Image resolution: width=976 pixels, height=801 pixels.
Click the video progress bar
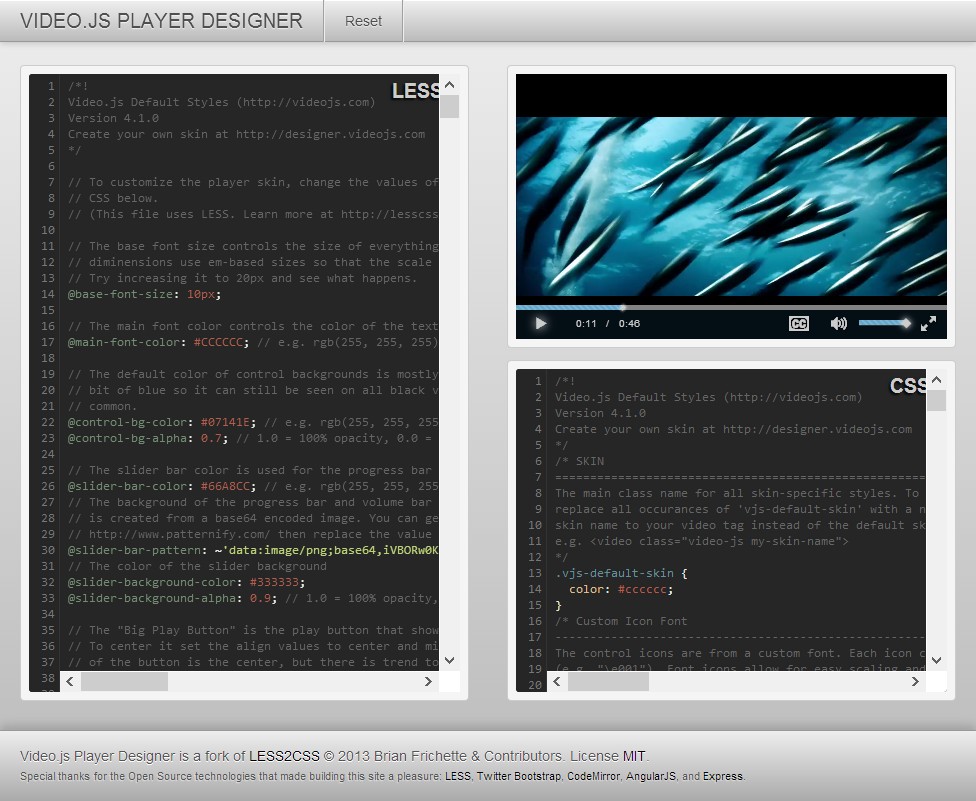point(731,307)
